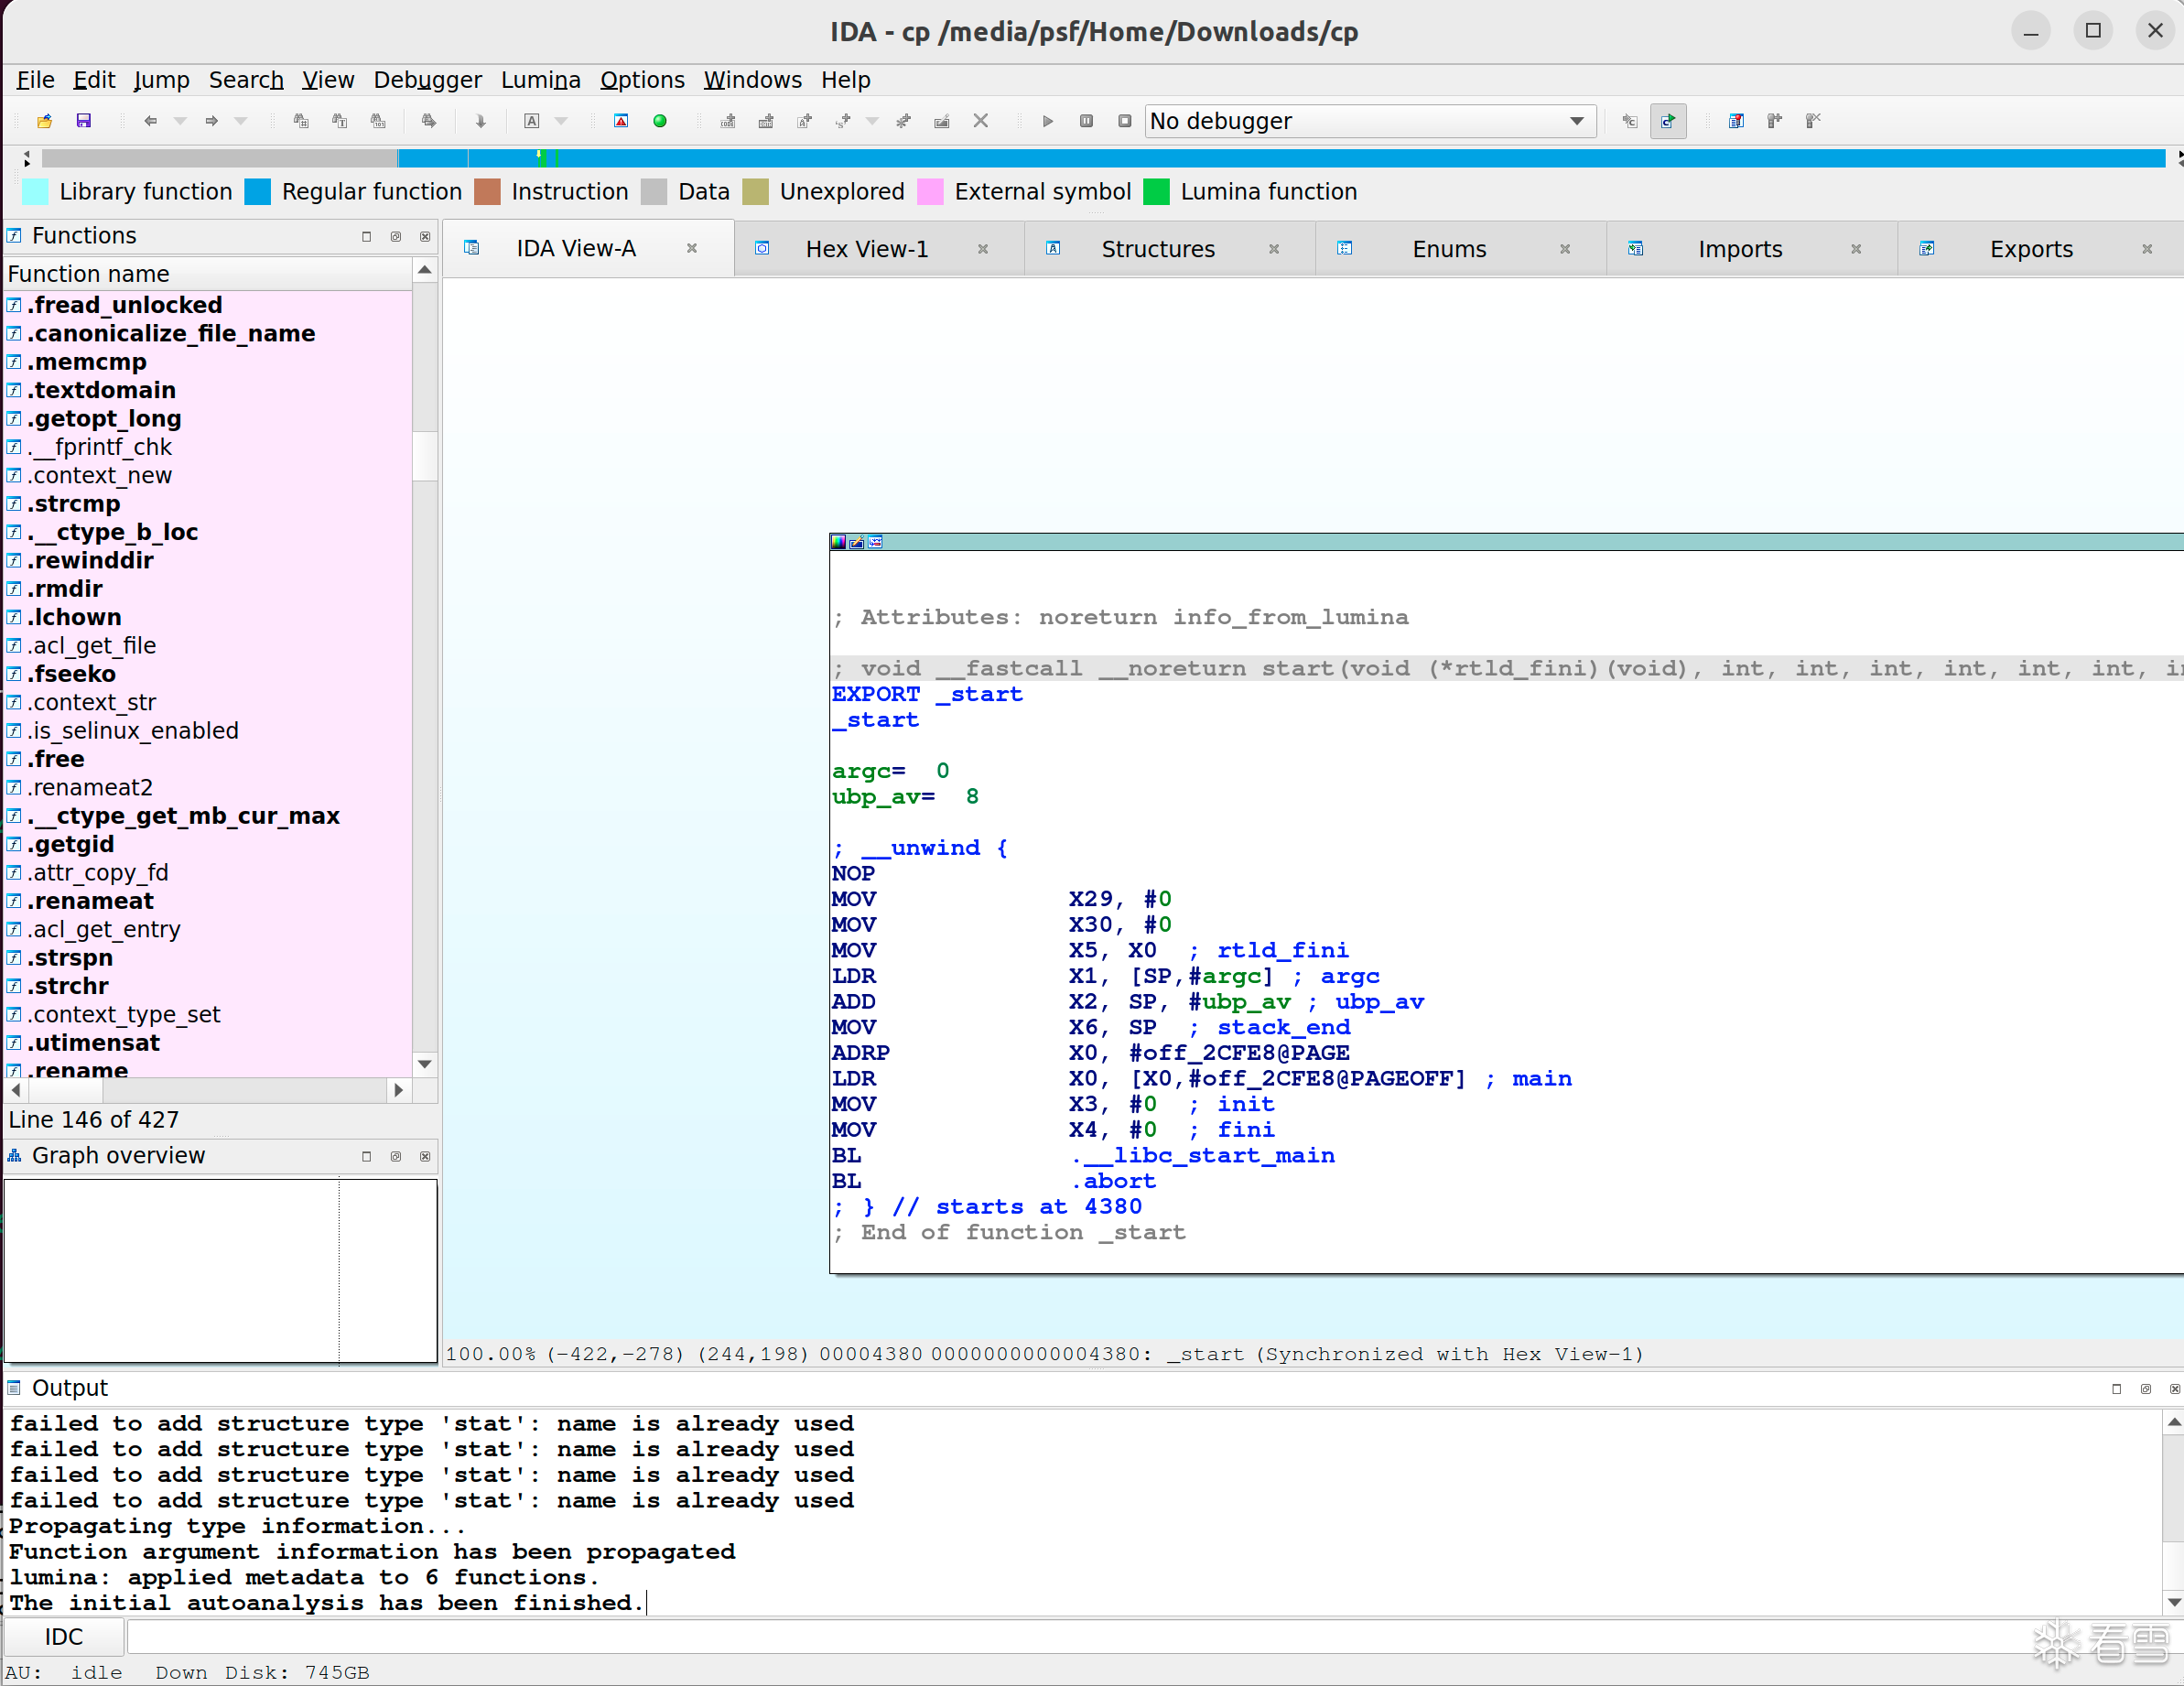The width and height of the screenshot is (2184, 1686).
Task: Click the green circle toolbar icon
Action: pos(660,121)
